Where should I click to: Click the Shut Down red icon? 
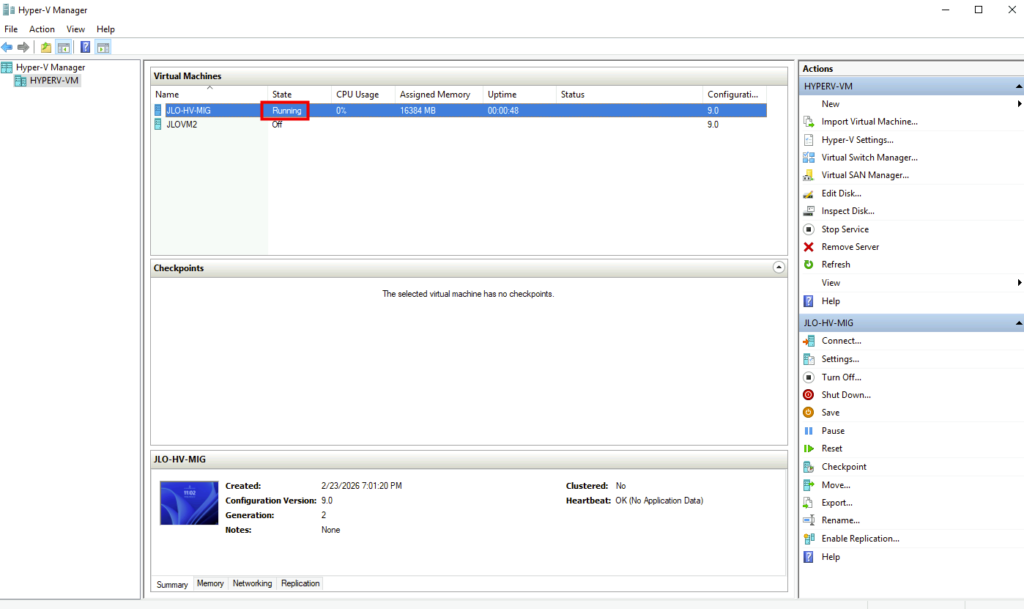click(x=809, y=395)
